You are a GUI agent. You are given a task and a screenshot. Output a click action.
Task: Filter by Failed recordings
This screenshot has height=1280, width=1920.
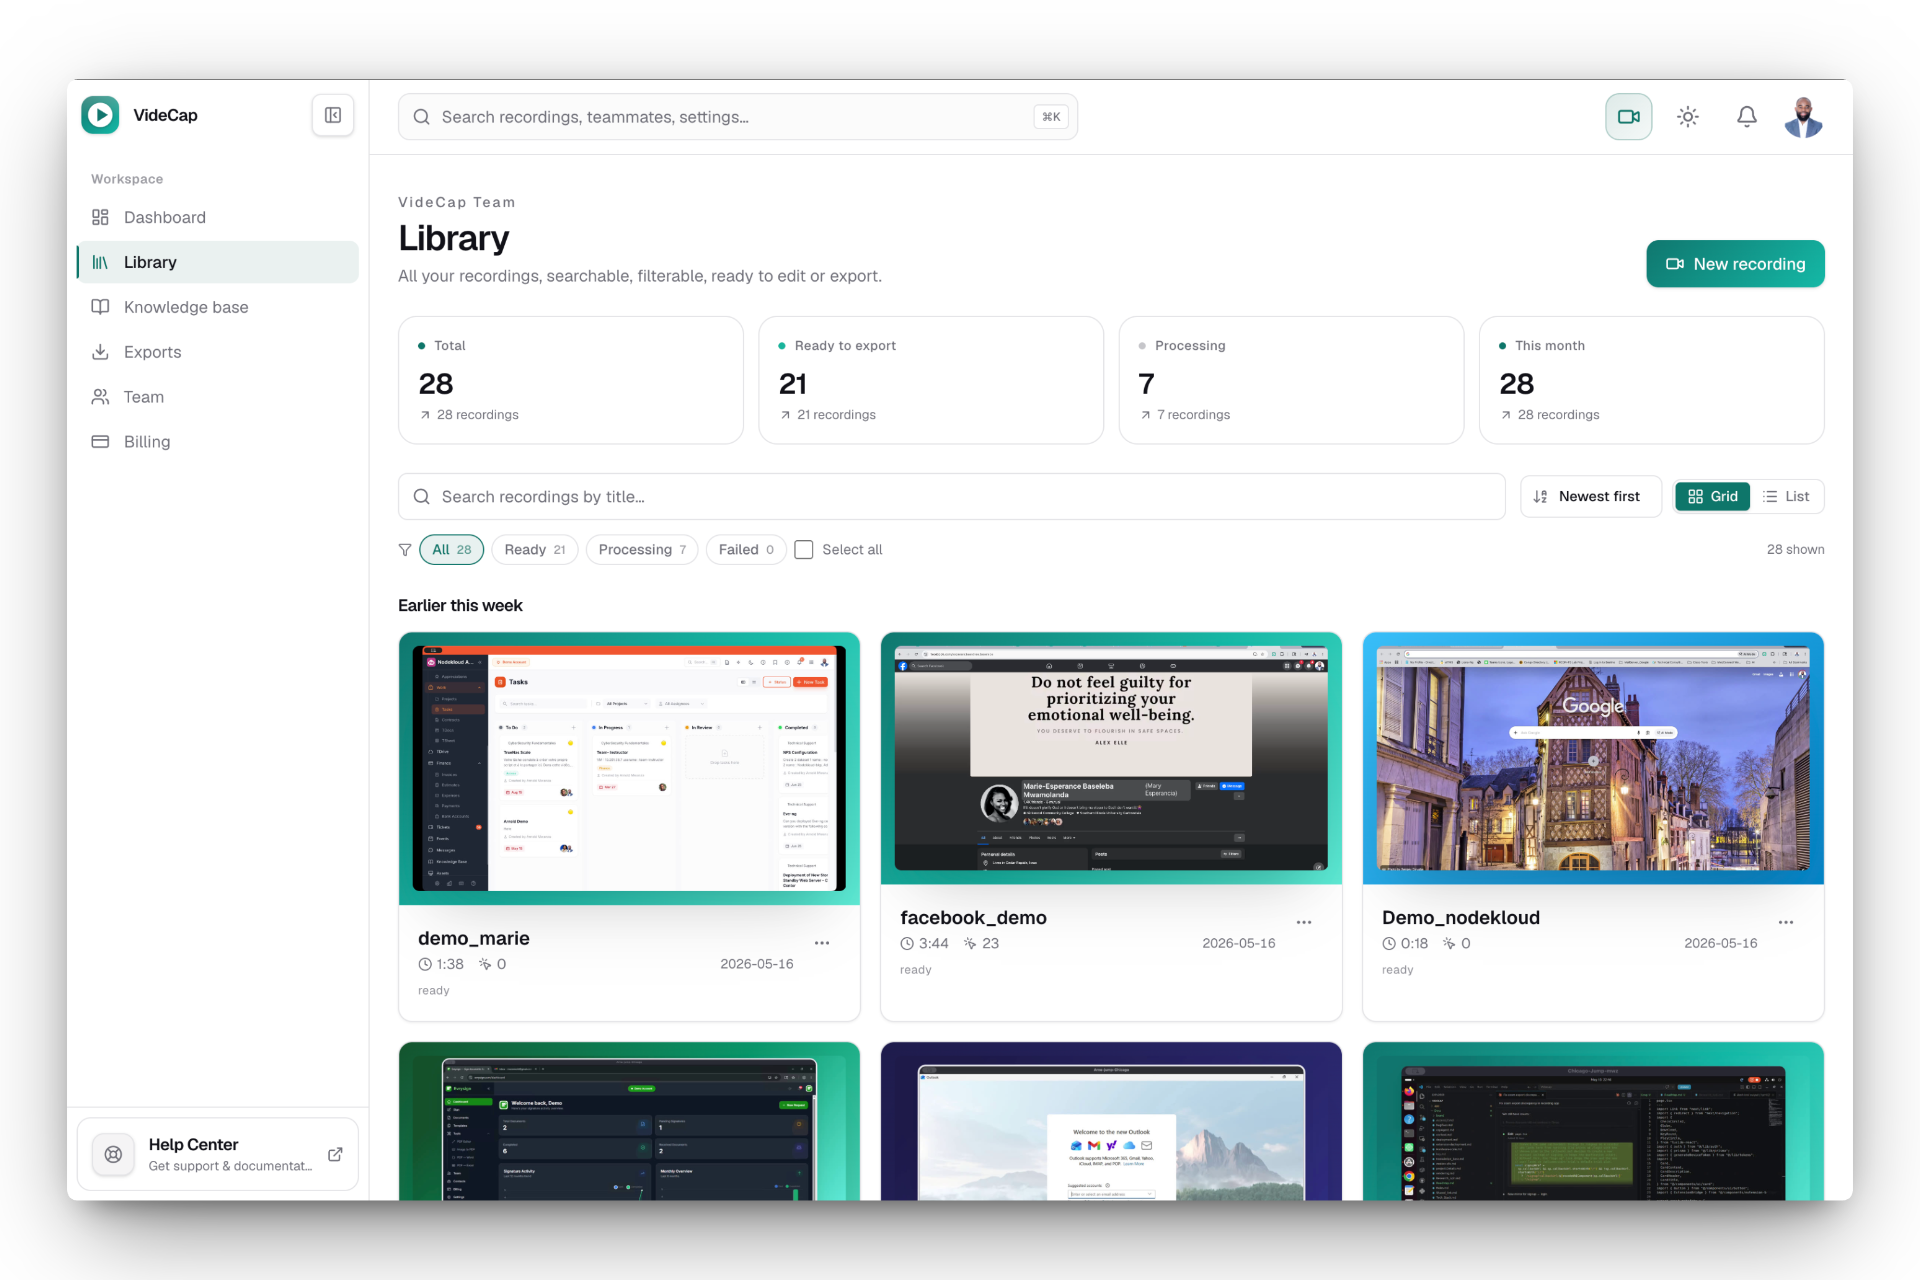(x=746, y=550)
